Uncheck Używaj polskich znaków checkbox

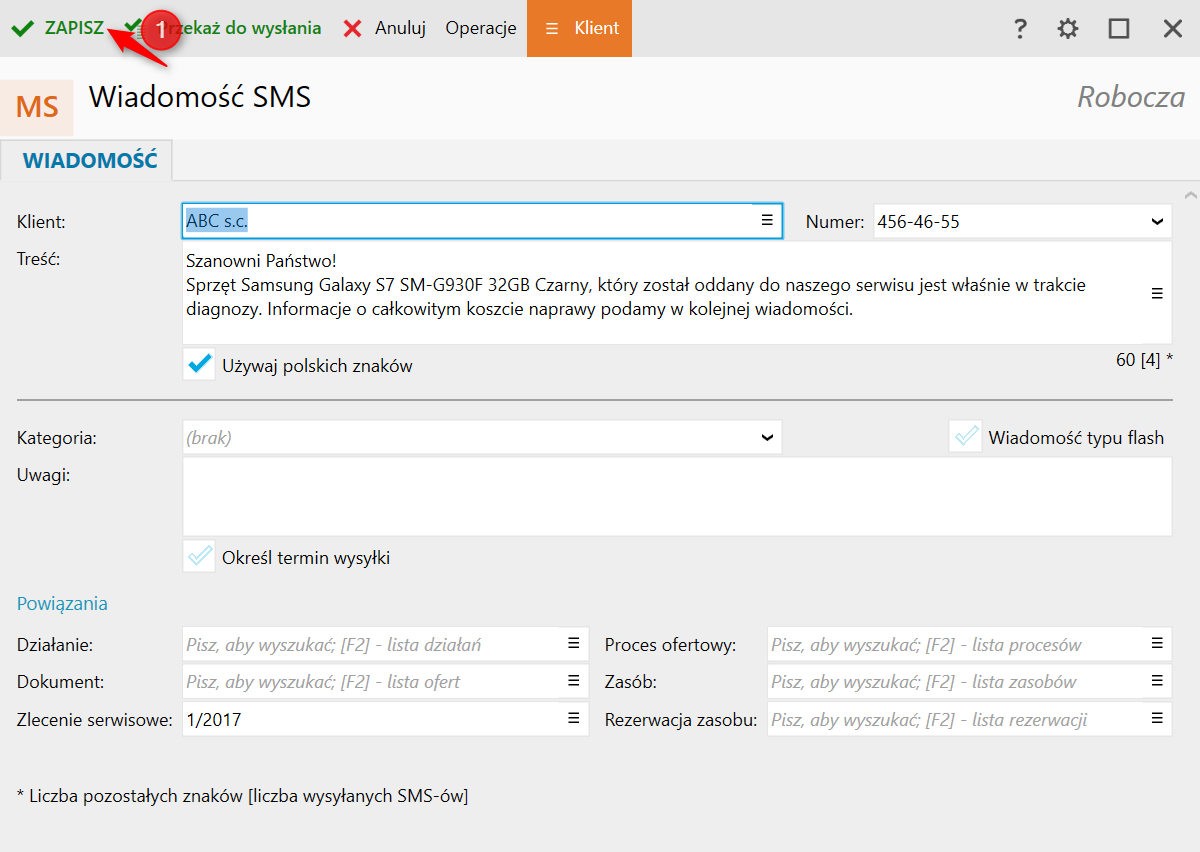(200, 364)
